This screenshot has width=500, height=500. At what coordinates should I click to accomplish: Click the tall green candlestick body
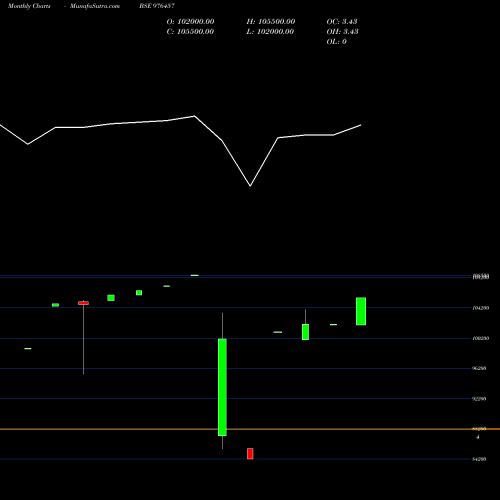click(222, 387)
